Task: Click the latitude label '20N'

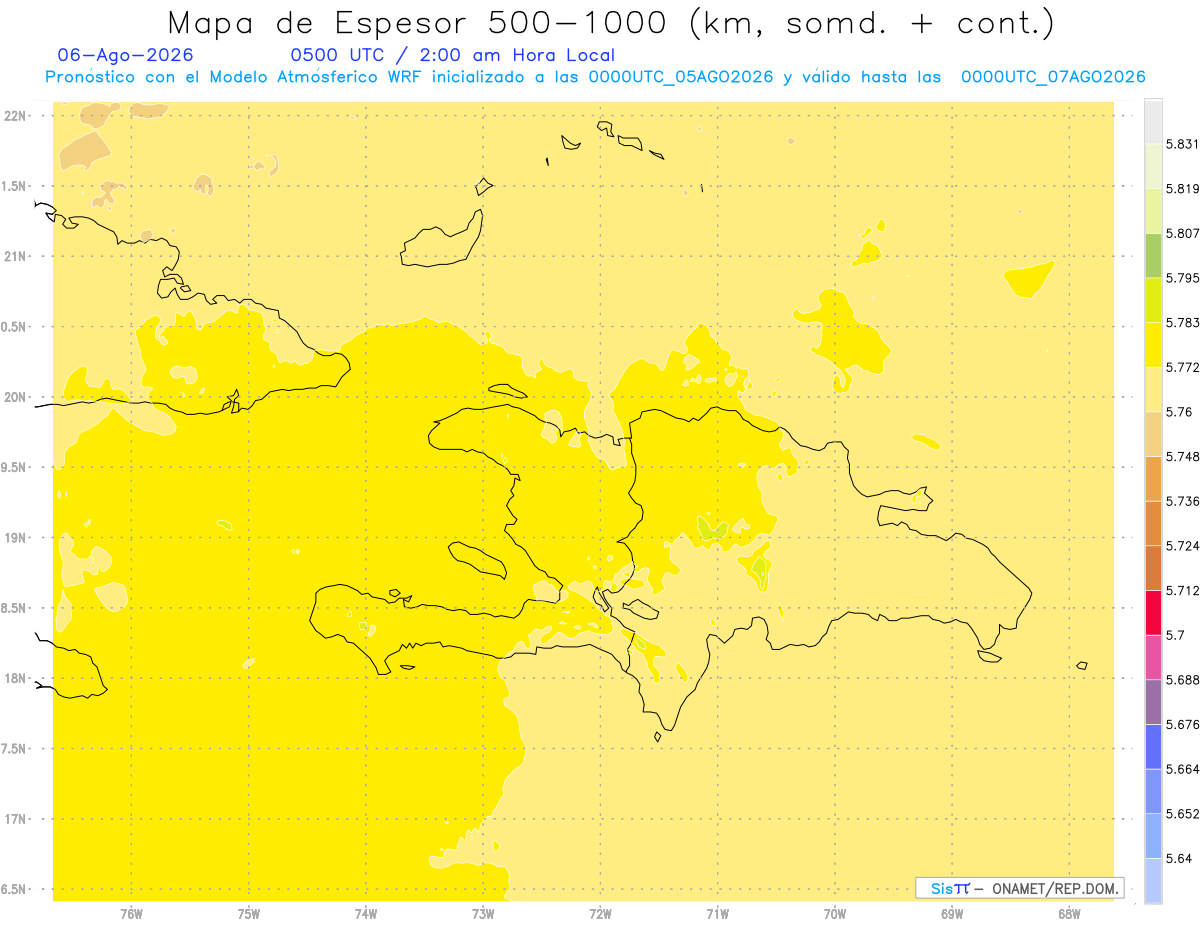Action: coord(16,397)
